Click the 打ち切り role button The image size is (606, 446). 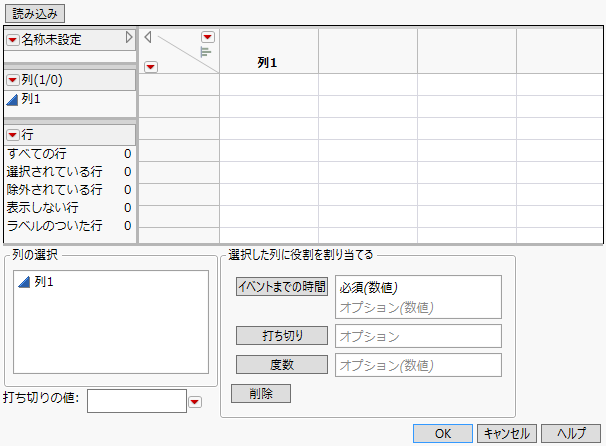pos(282,336)
